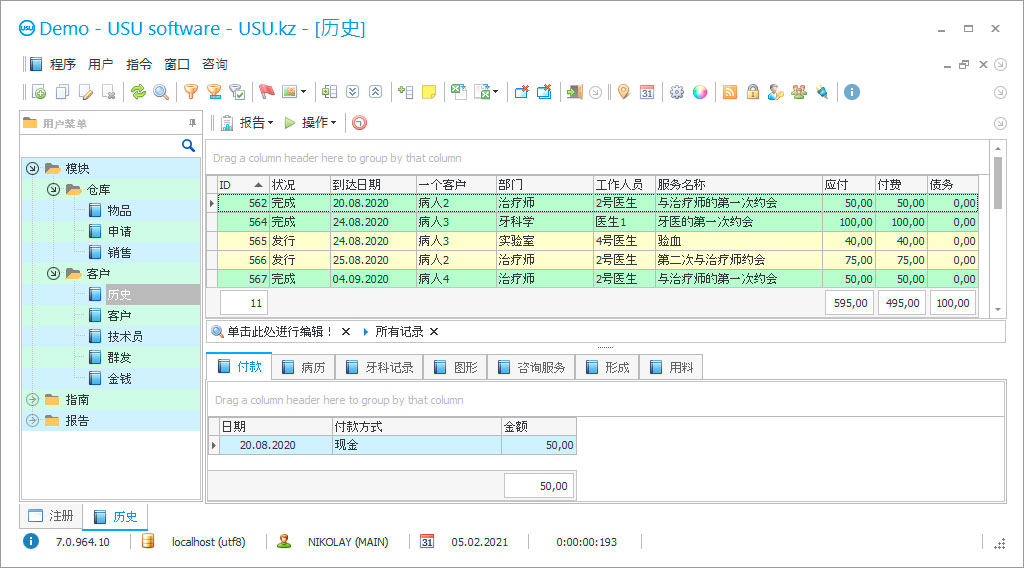Expand the 指南 folder in tree

click(x=32, y=399)
